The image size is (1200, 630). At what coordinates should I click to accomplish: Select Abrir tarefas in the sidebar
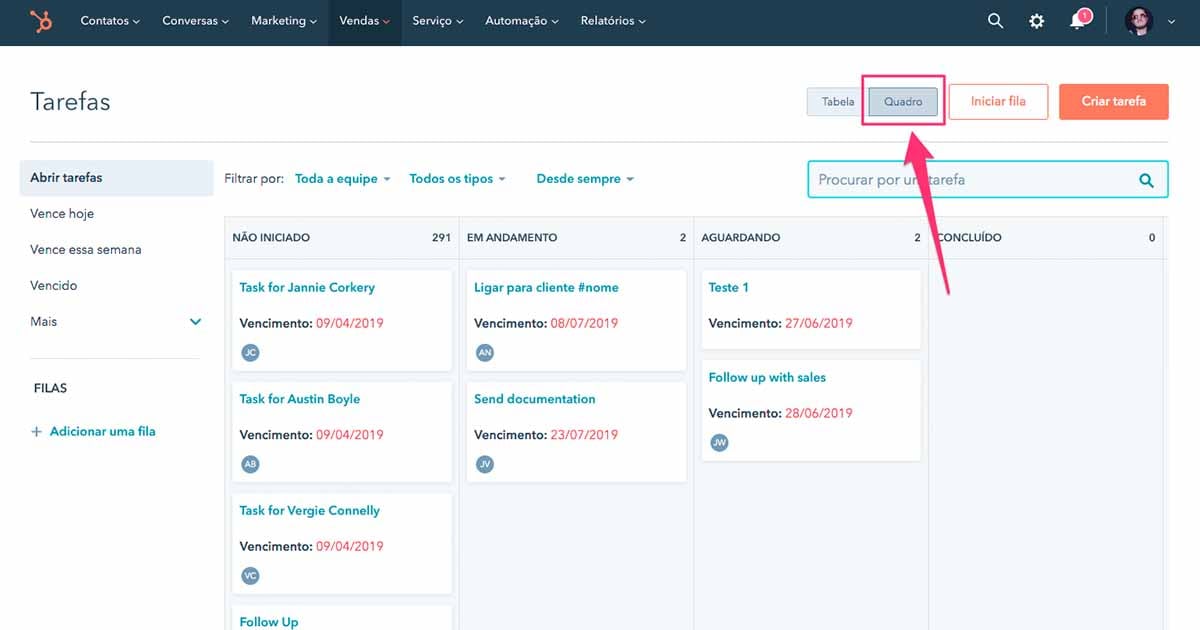coord(116,178)
